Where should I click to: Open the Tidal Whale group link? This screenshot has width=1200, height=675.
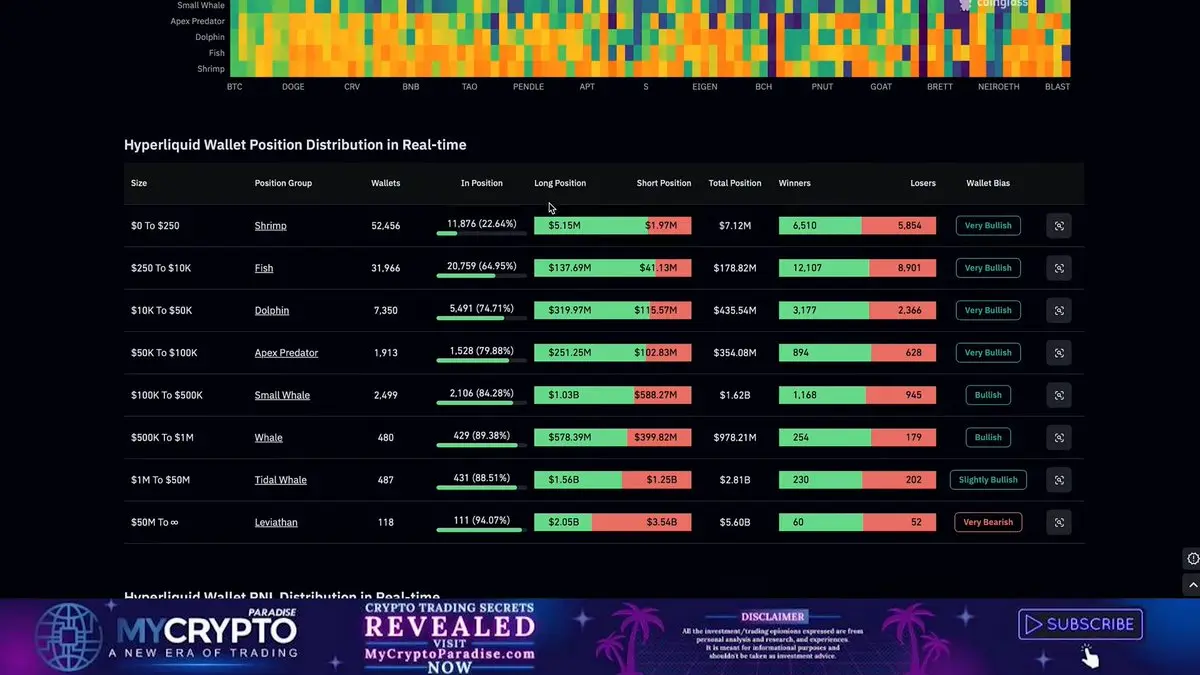pos(280,480)
